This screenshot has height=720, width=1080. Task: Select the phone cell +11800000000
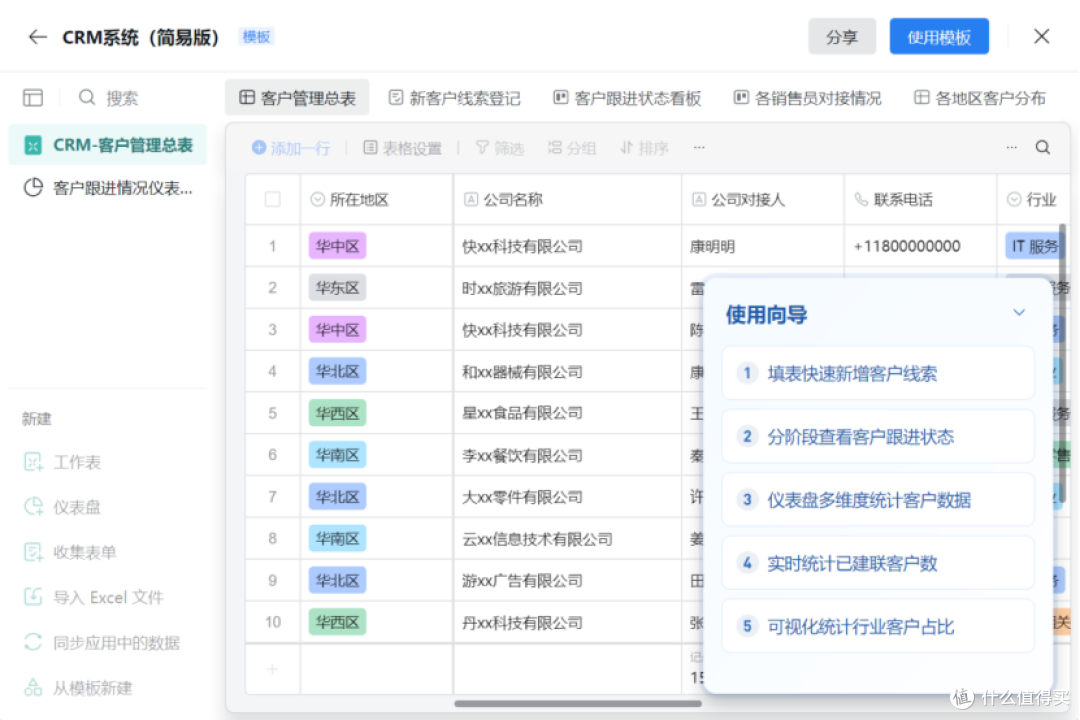tap(920, 247)
